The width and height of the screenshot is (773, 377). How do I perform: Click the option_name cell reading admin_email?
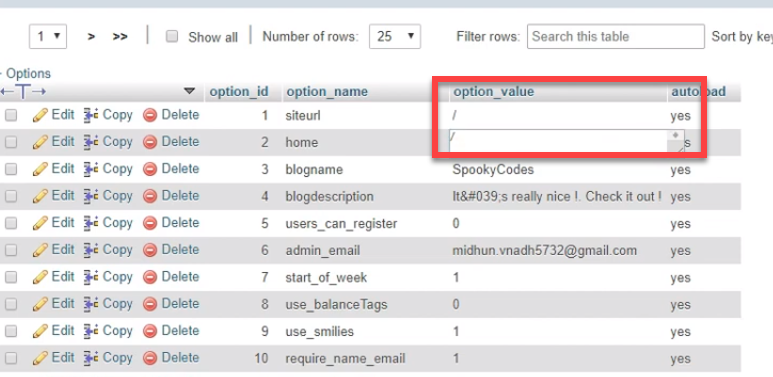click(x=322, y=250)
